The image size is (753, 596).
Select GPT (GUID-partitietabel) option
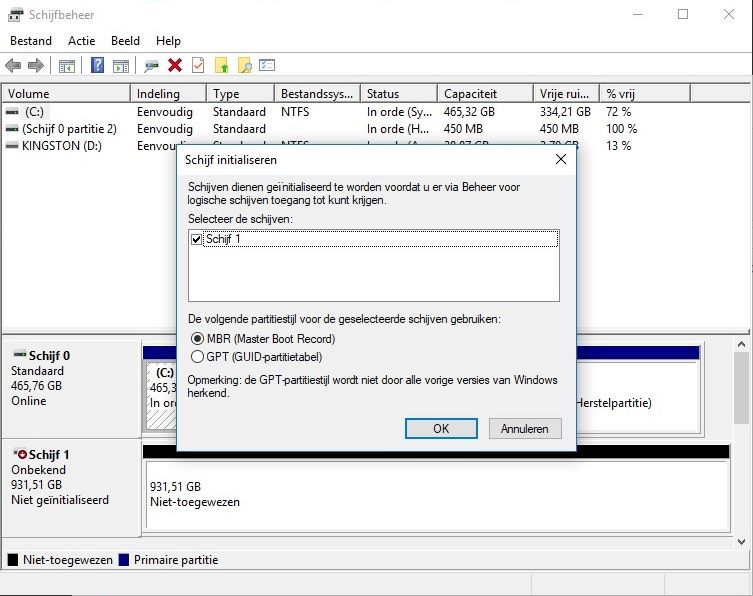click(x=197, y=357)
